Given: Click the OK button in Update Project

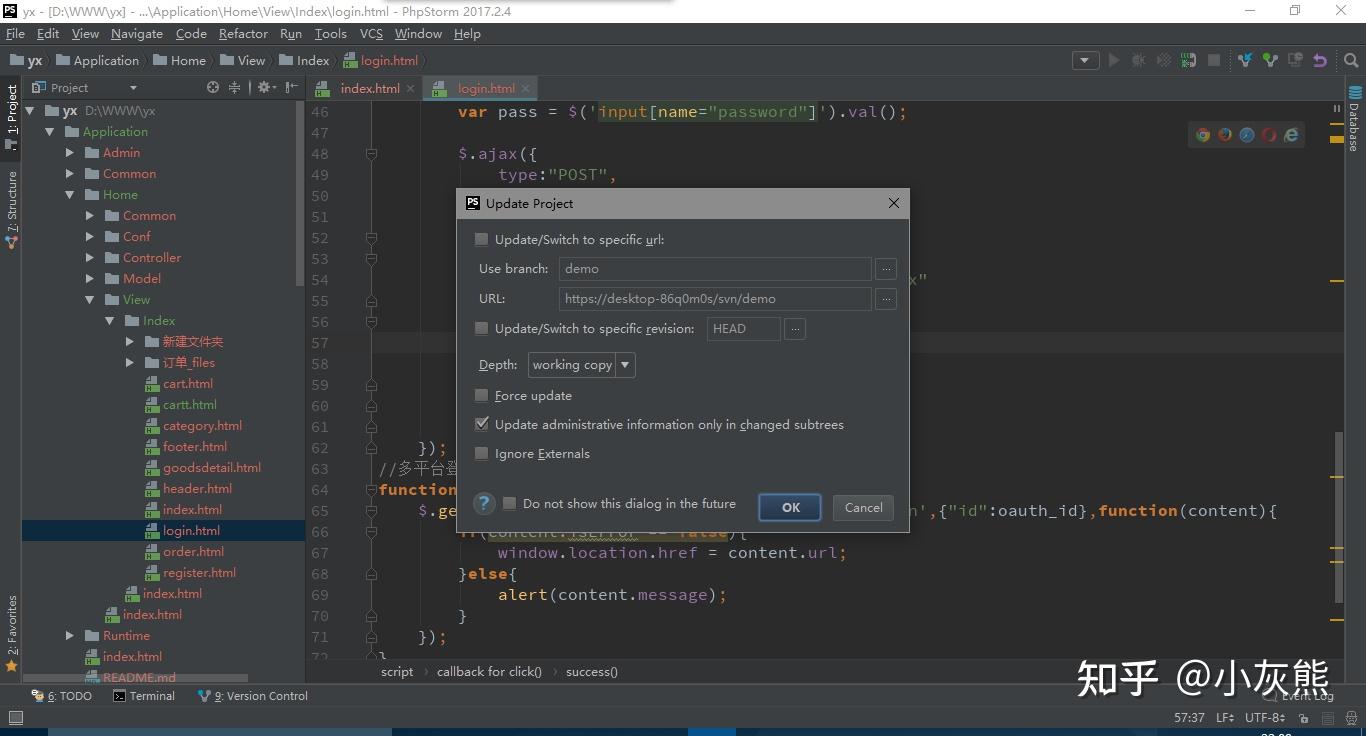Looking at the screenshot, I should (790, 508).
